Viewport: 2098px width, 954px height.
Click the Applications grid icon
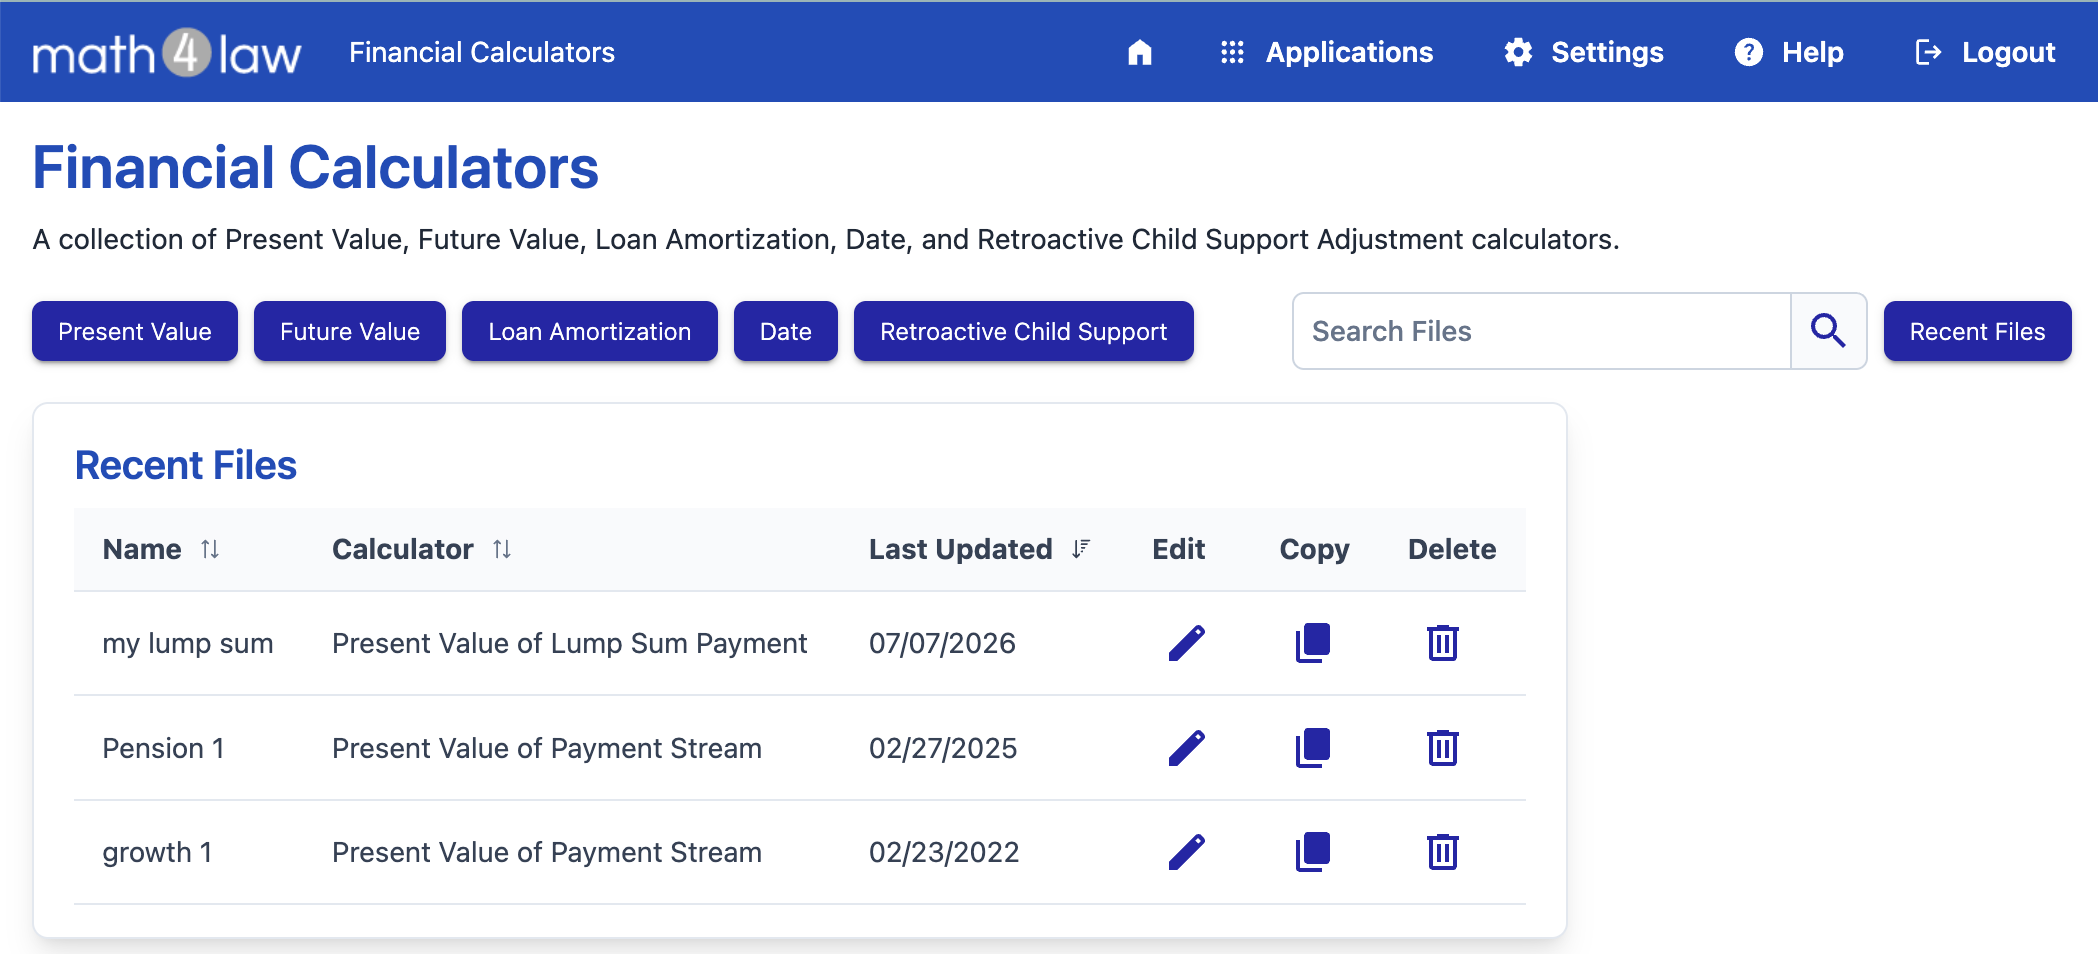1232,52
